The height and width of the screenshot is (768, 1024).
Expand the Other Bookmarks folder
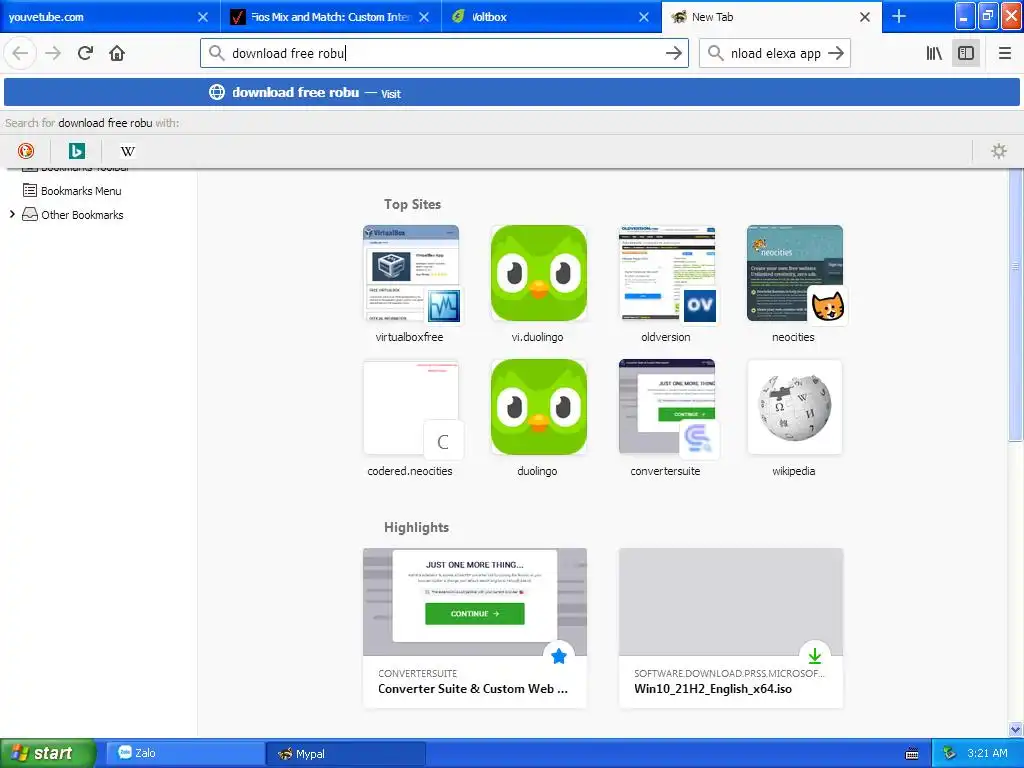(x=12, y=214)
